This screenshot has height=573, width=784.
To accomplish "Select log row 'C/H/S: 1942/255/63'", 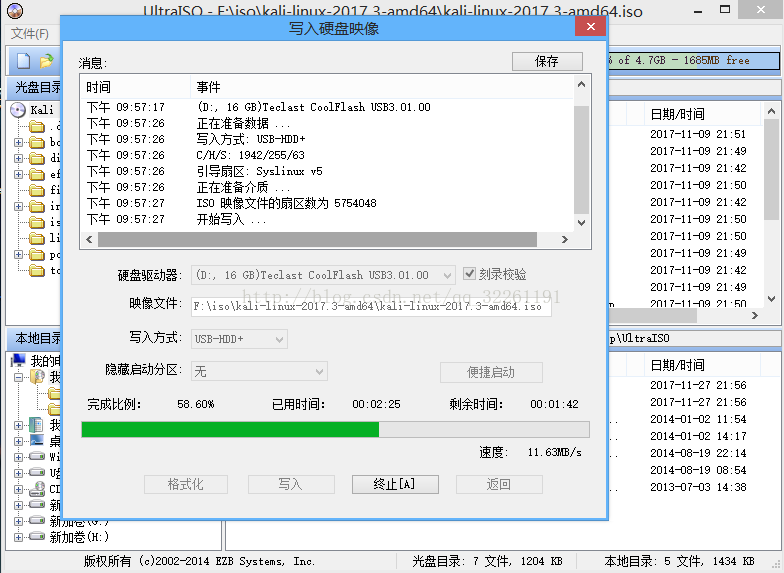I will [x=327, y=155].
